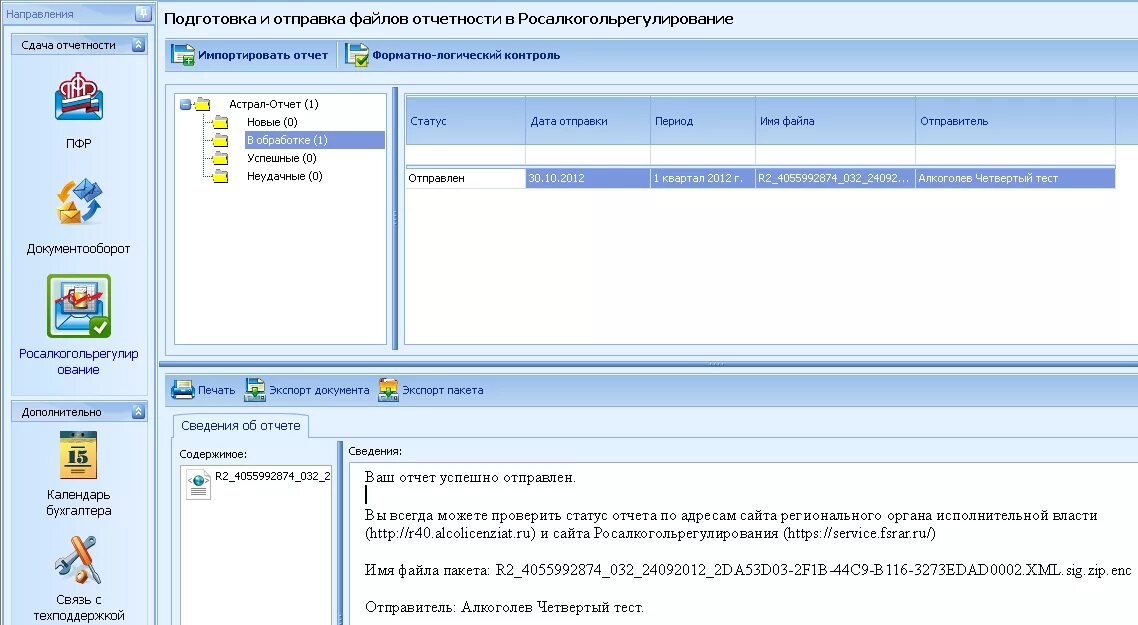Screen dimensions: 1138x625
Task: Collapse the Дополнительно group
Action: (x=138, y=412)
